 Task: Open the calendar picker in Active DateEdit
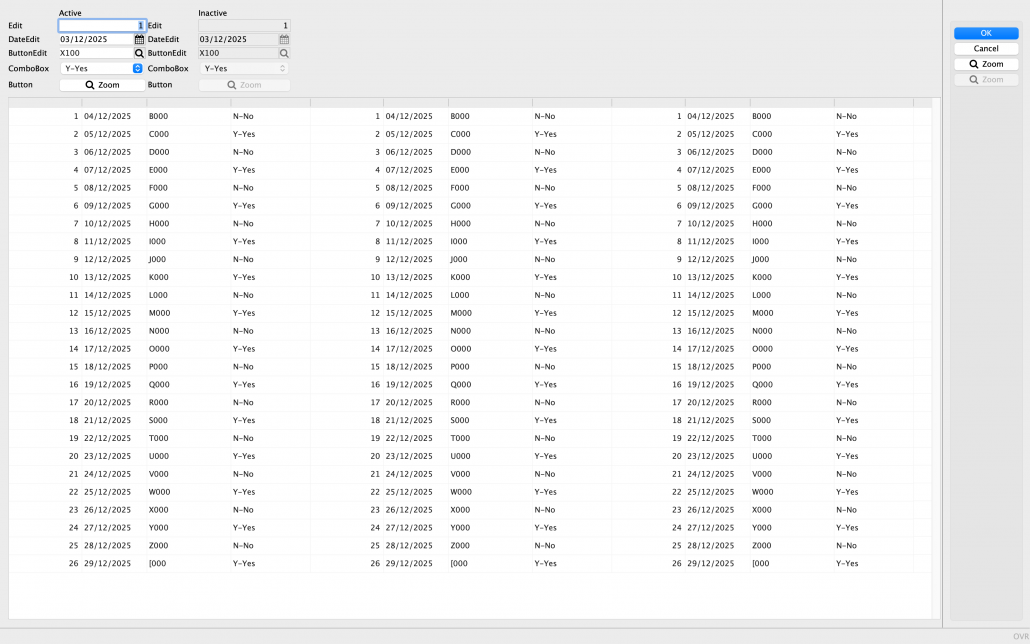pyautogui.click(x=139, y=40)
